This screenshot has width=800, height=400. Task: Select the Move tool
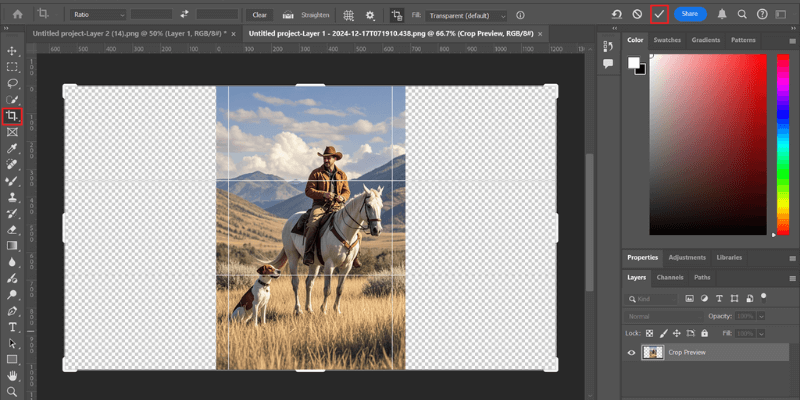[12, 51]
